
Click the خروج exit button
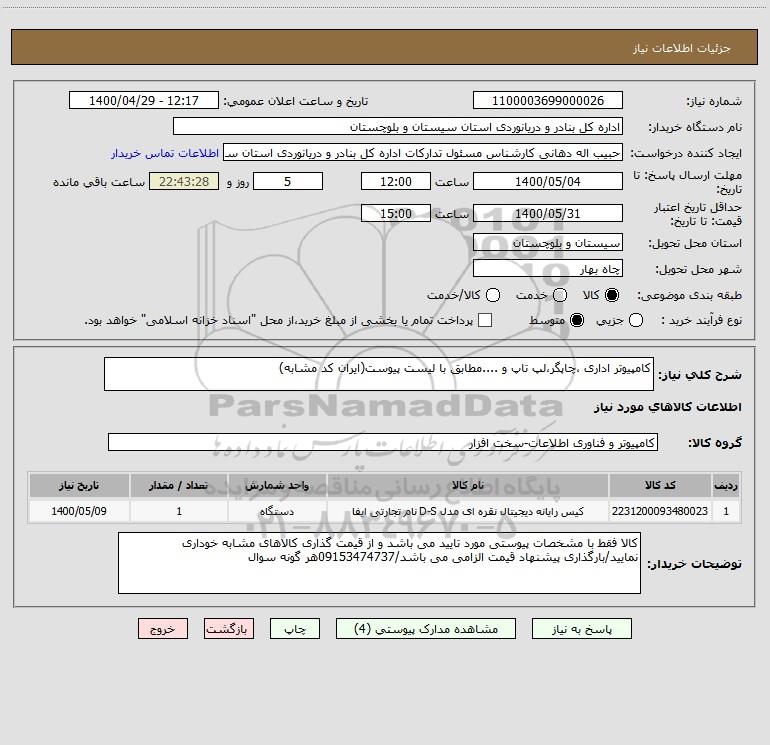163,629
